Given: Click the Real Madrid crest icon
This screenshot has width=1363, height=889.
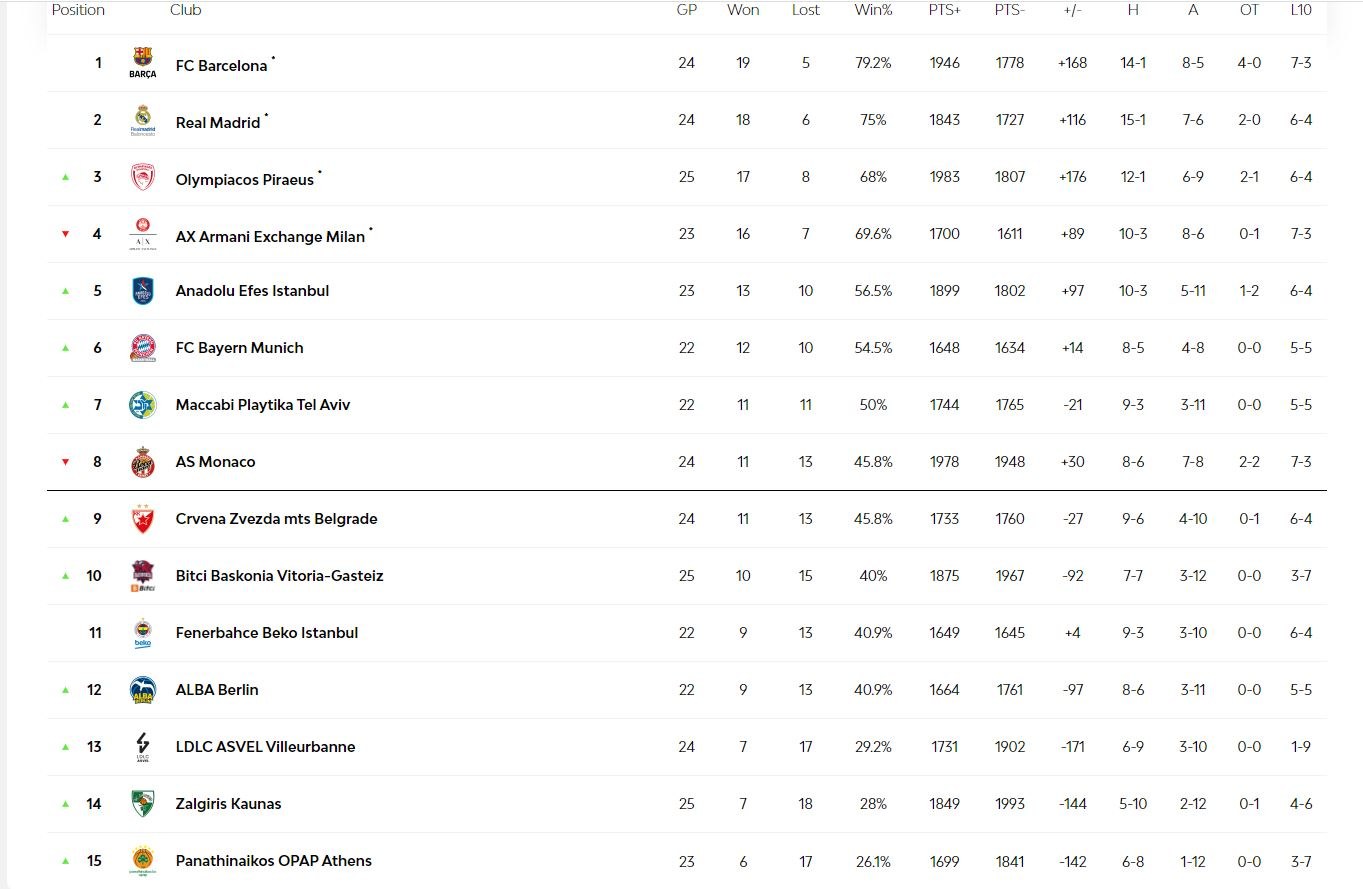Looking at the screenshot, I should pyautogui.click(x=143, y=119).
